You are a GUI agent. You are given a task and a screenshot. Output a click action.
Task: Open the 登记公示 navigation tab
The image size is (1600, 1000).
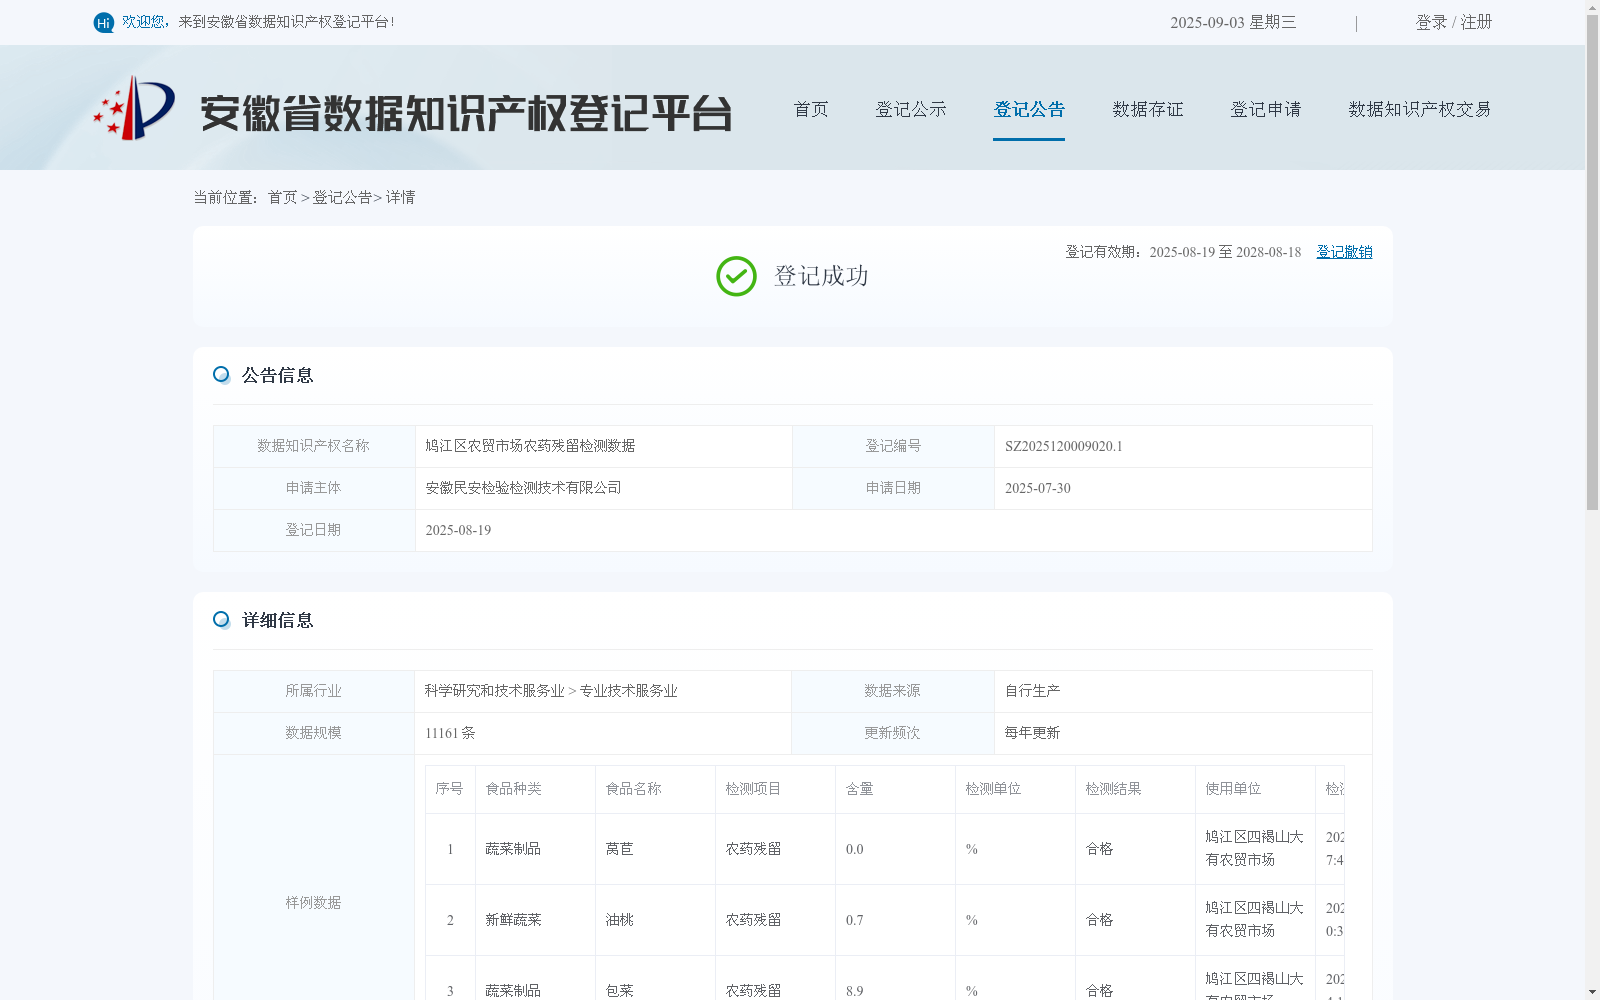tap(911, 109)
